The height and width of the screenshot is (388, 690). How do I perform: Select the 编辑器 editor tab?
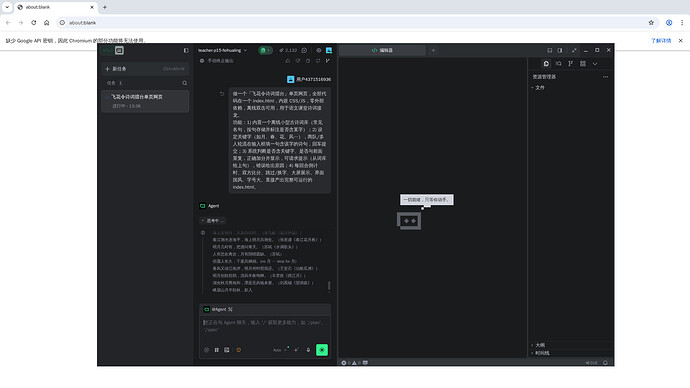pos(382,51)
